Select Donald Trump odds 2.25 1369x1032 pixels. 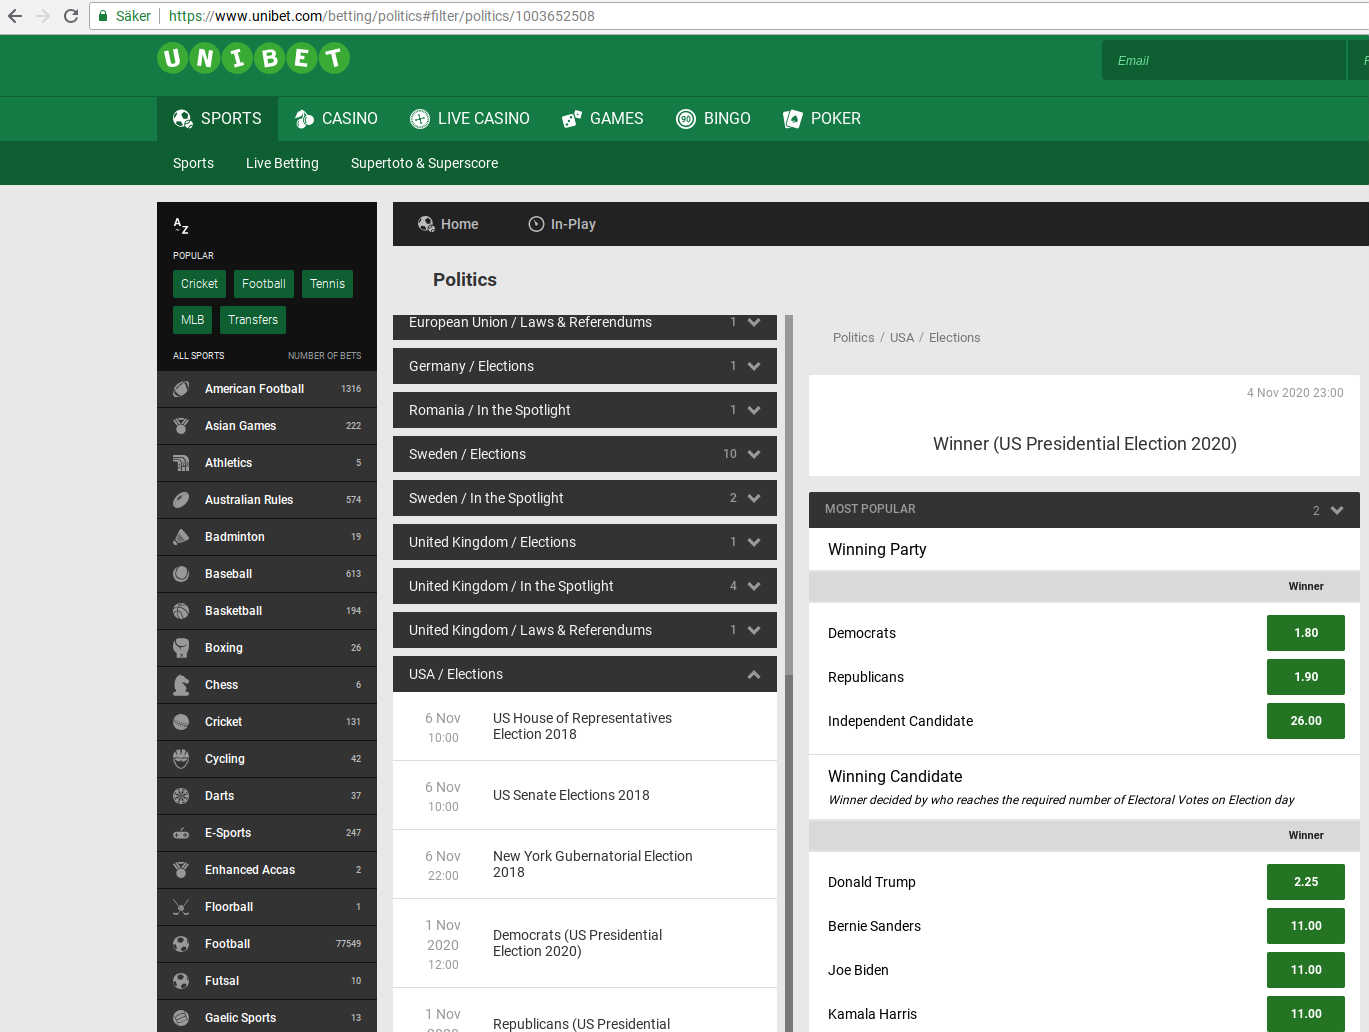point(1305,882)
